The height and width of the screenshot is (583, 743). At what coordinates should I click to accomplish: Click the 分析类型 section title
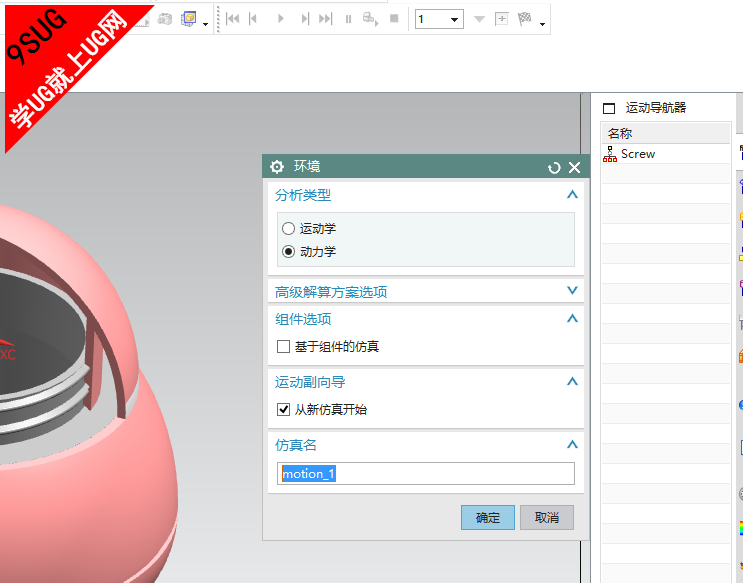pyautogui.click(x=303, y=195)
